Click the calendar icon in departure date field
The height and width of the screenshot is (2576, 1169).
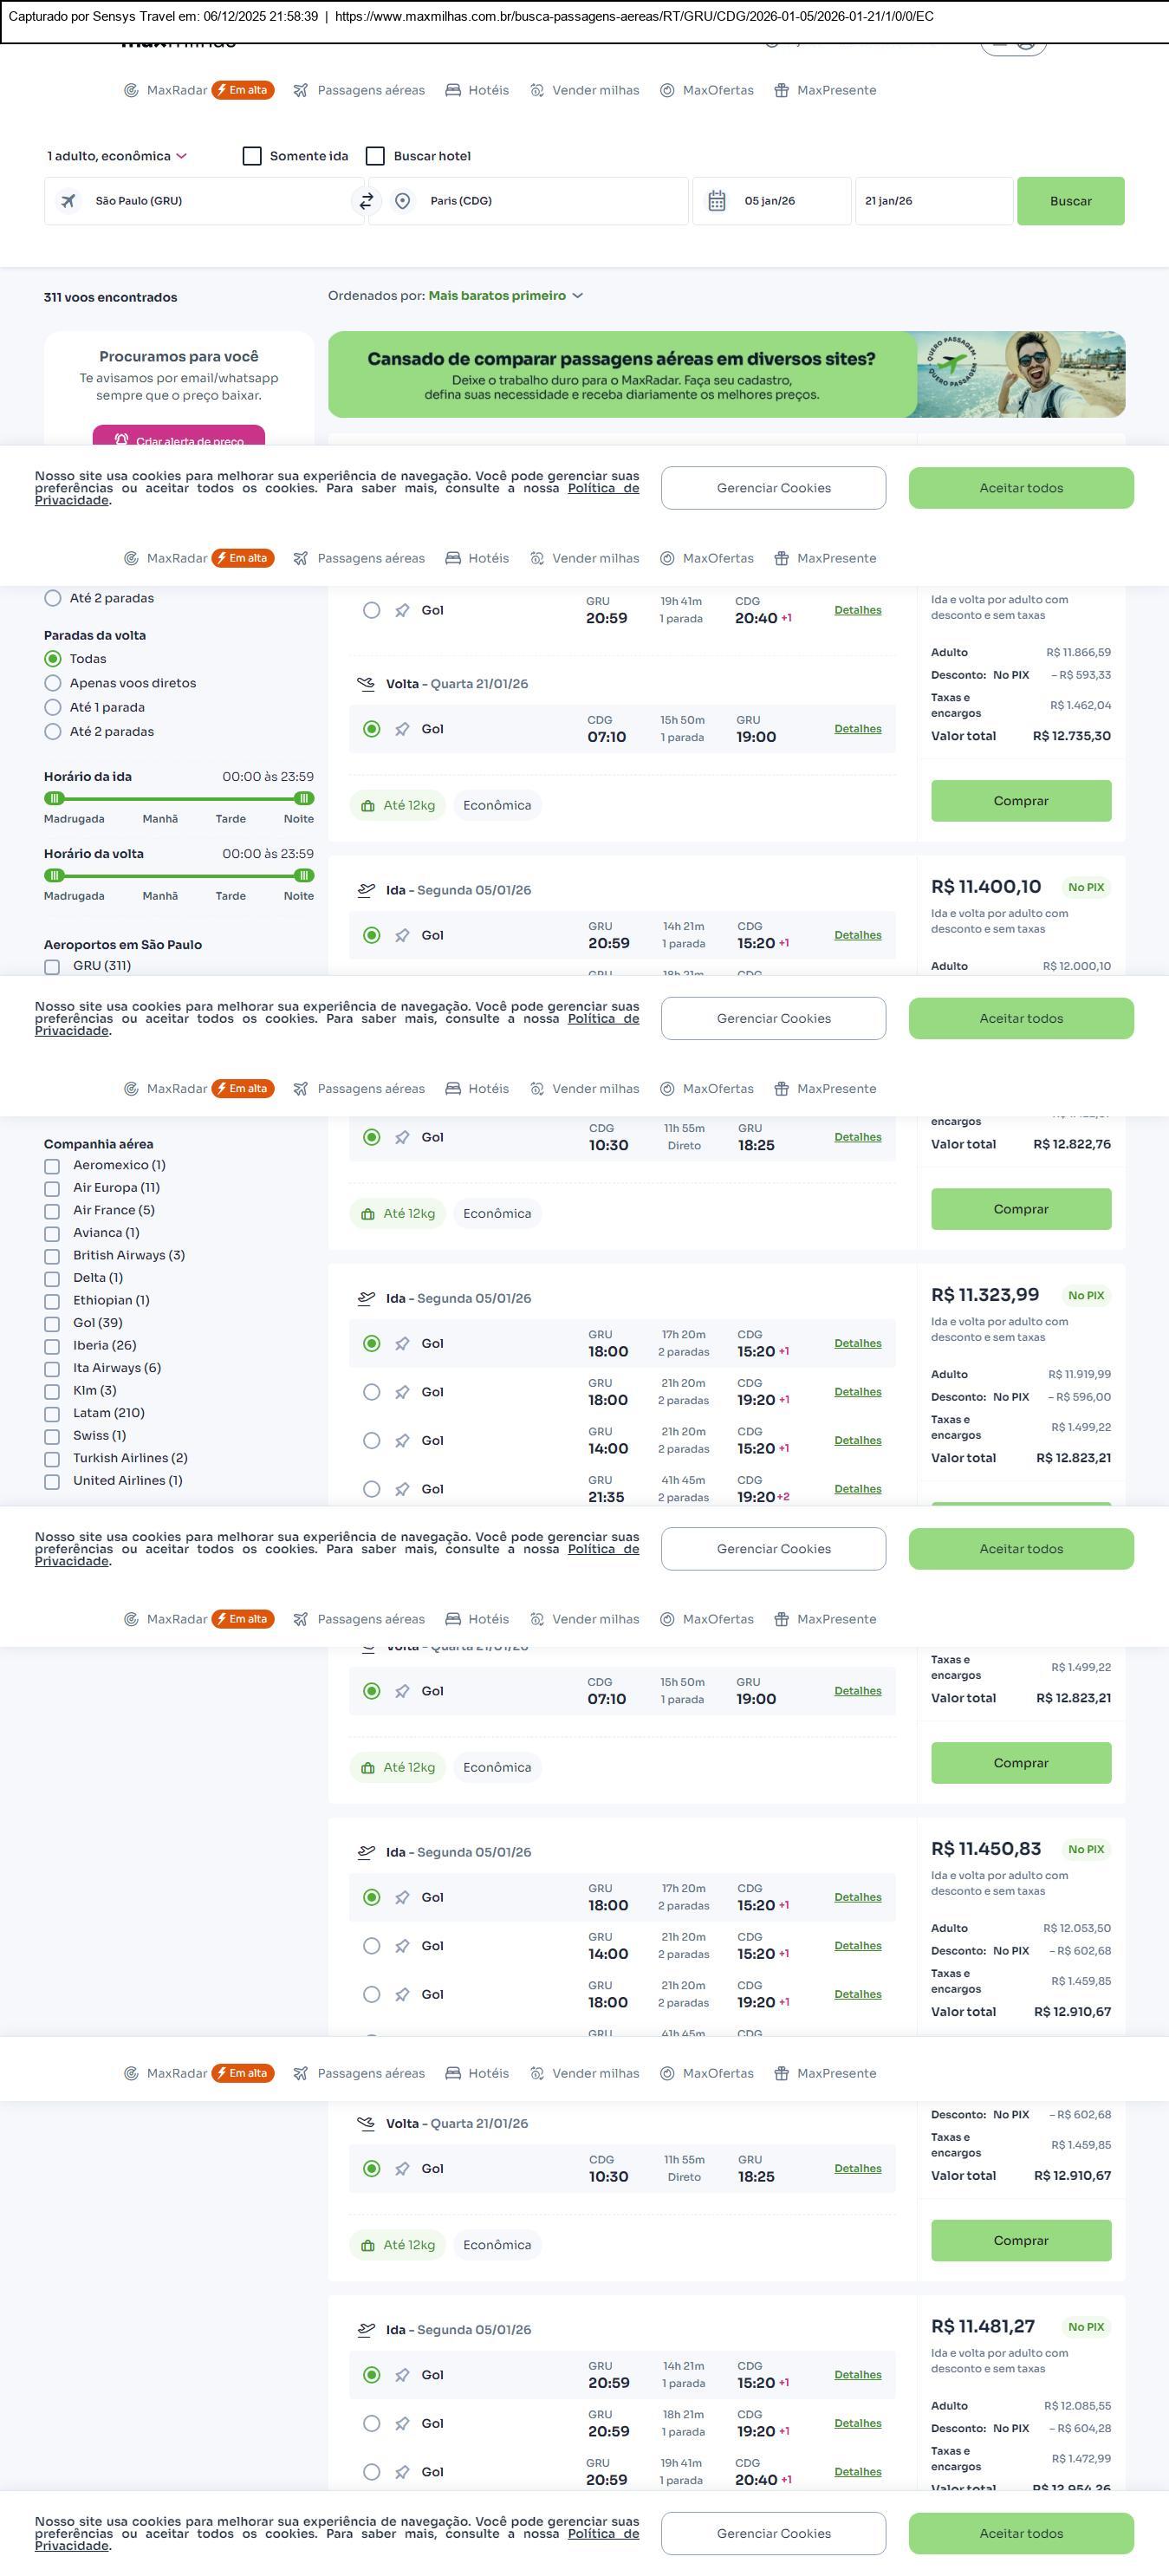click(x=716, y=201)
